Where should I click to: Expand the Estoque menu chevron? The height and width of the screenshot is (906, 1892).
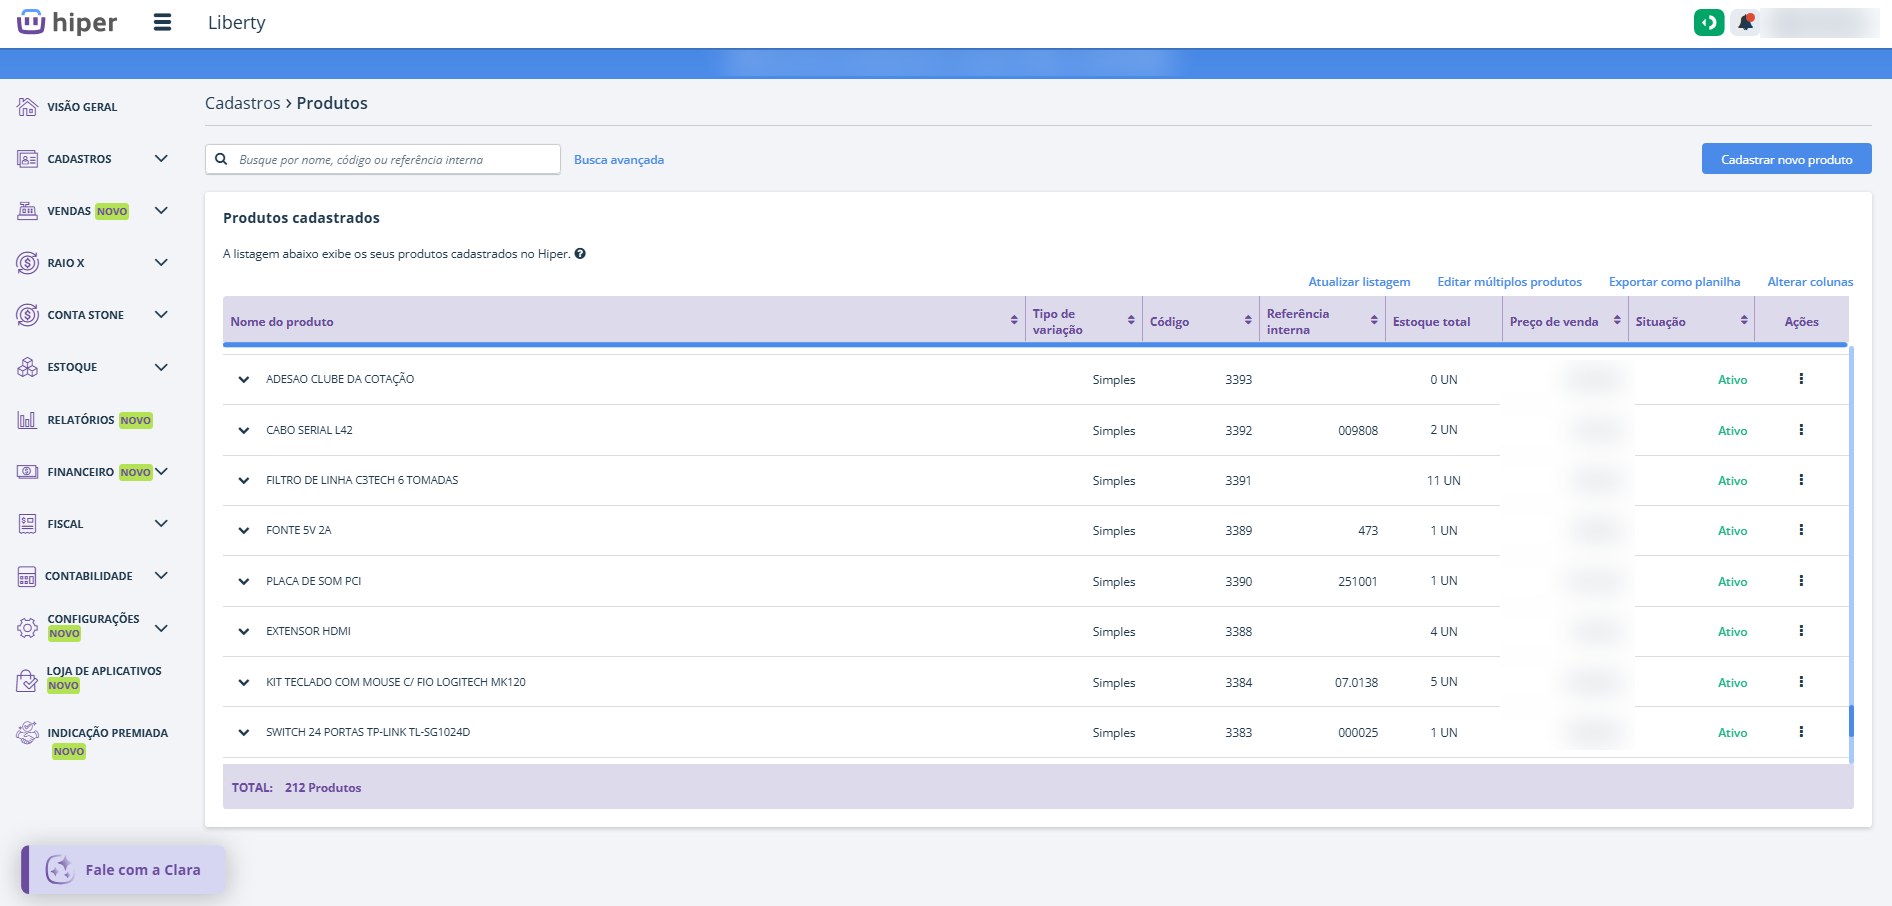(x=161, y=367)
